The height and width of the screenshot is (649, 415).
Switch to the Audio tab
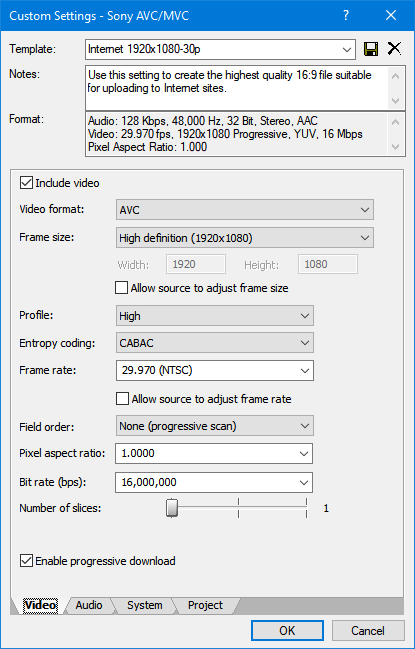(x=89, y=605)
